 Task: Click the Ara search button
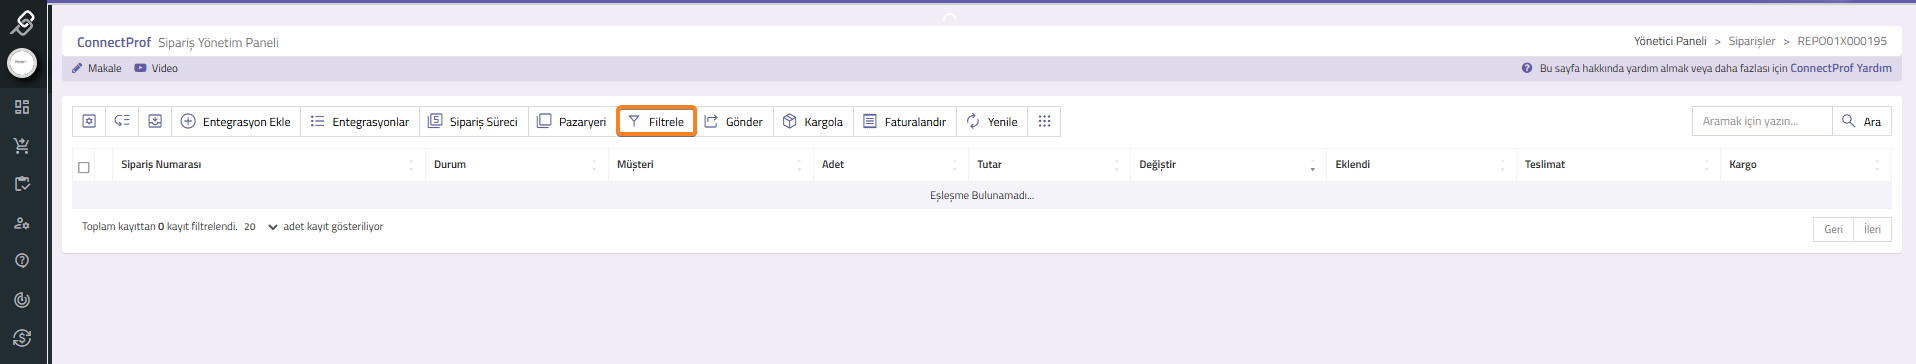click(x=1862, y=121)
